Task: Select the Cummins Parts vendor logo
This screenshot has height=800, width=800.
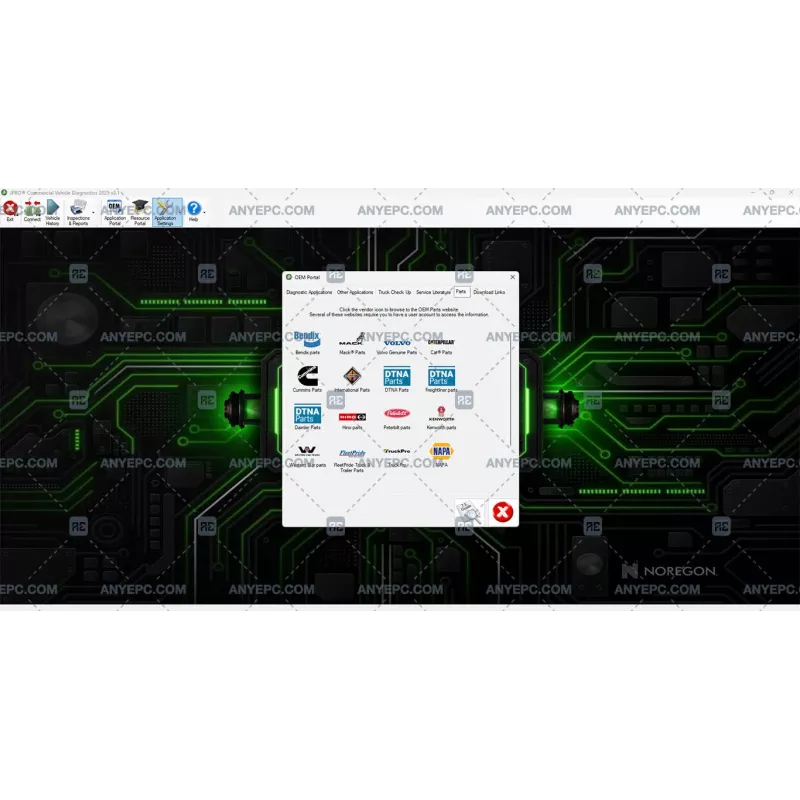Action: click(307, 375)
